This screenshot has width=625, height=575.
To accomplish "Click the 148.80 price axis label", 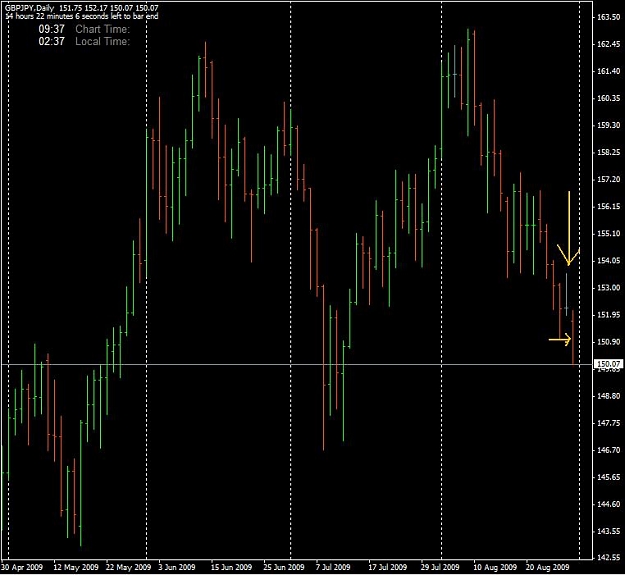I will point(609,396).
